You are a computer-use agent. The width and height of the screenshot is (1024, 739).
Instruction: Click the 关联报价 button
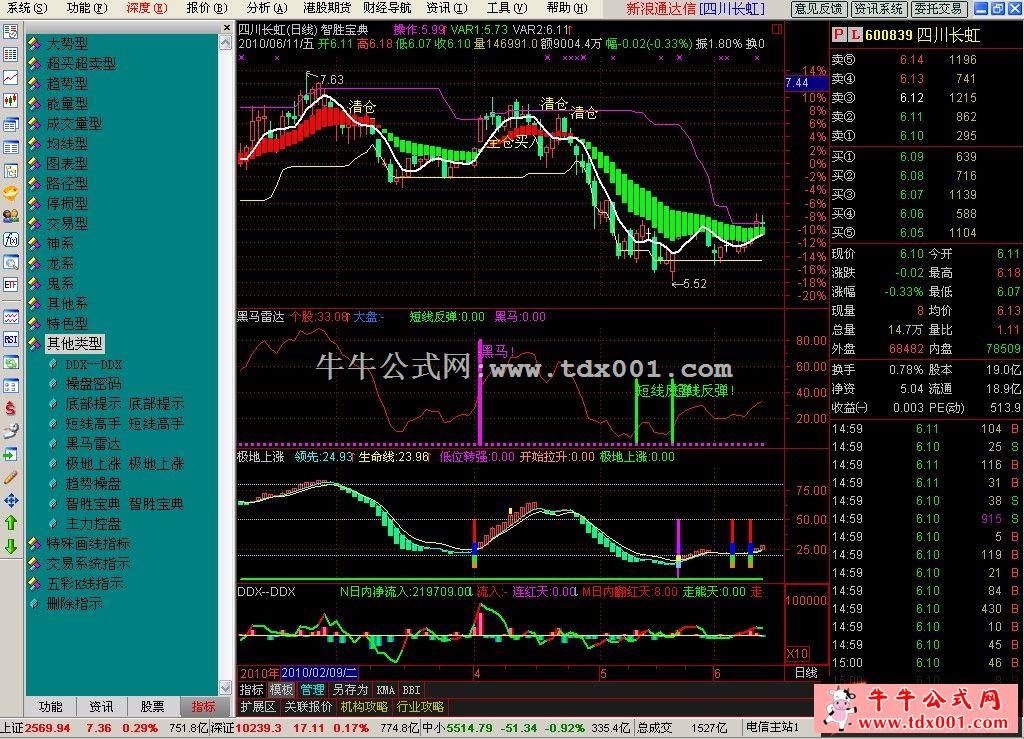pos(308,706)
